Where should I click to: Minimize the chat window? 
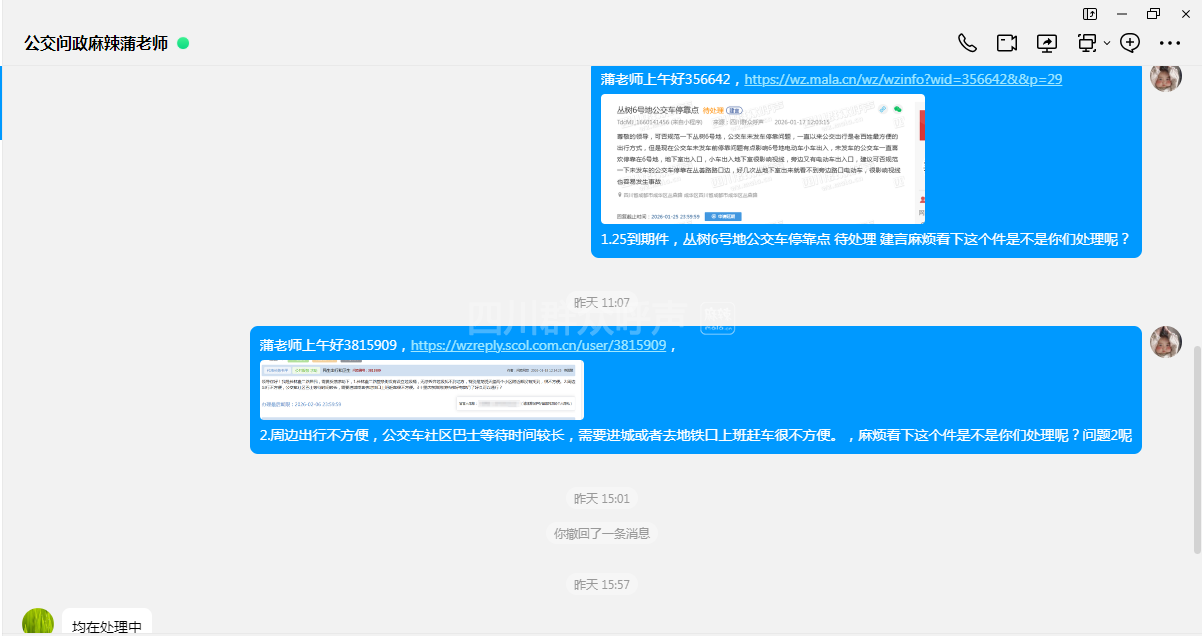(x=1122, y=14)
